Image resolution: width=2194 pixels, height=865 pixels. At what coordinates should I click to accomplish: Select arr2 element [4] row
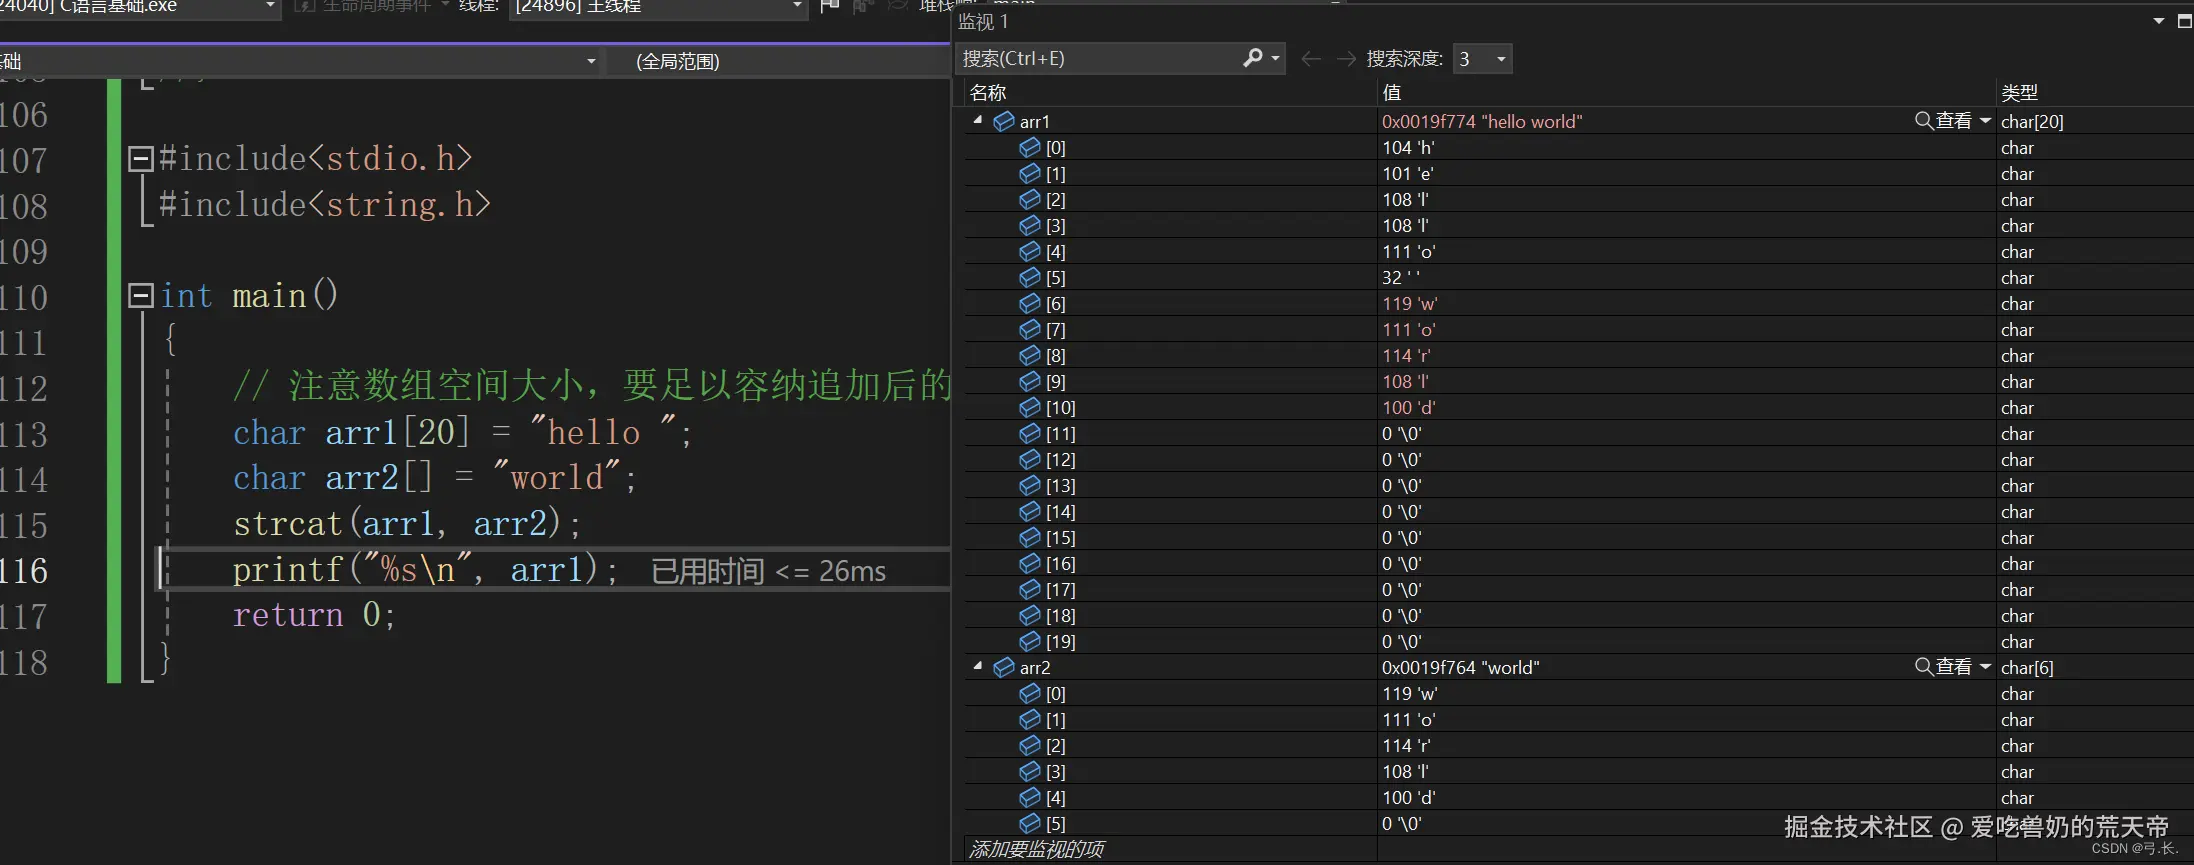1578,797
